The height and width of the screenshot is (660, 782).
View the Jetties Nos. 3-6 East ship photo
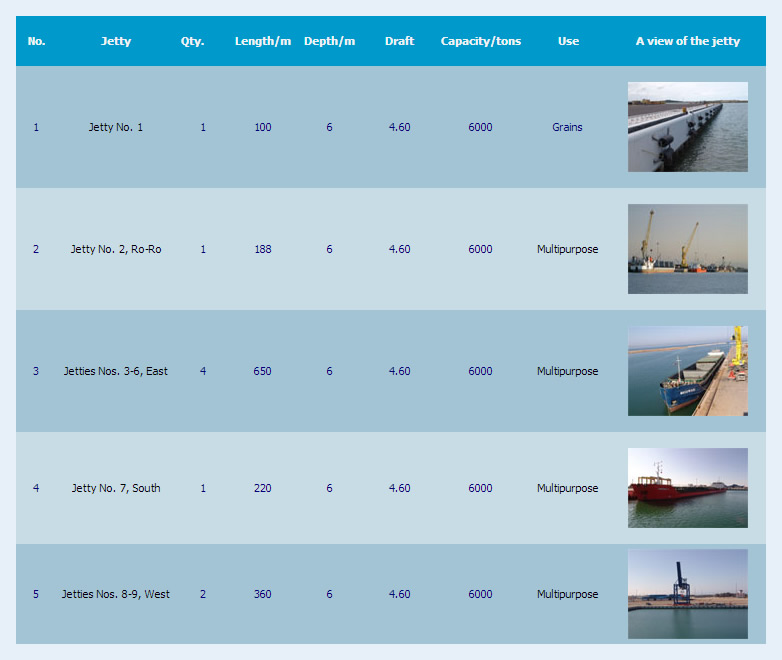pos(688,371)
